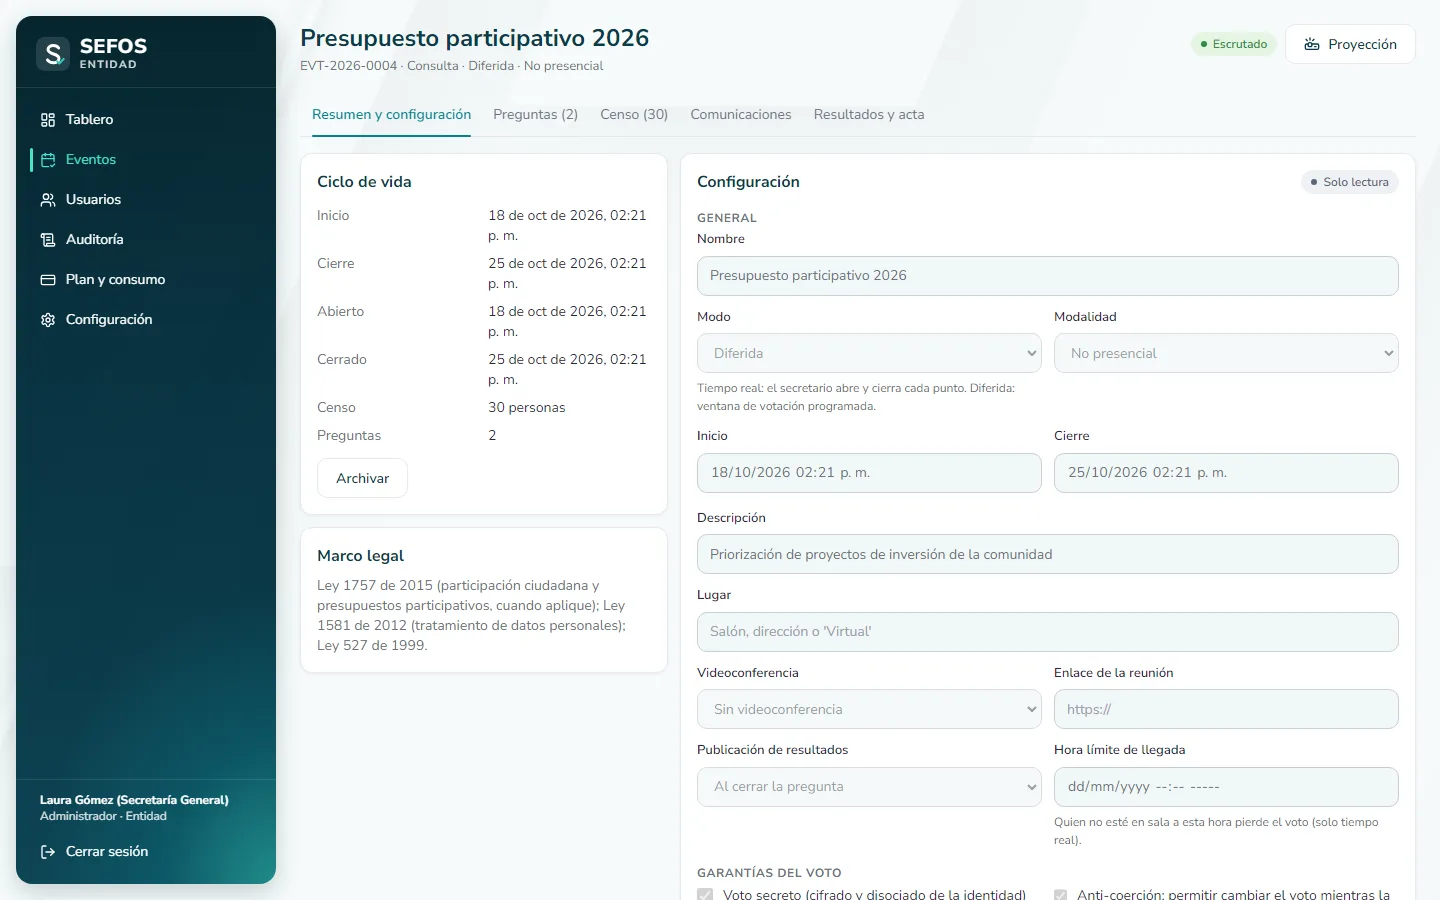The height and width of the screenshot is (900, 1440).
Task: Click the Nombre input field
Action: tap(1048, 276)
